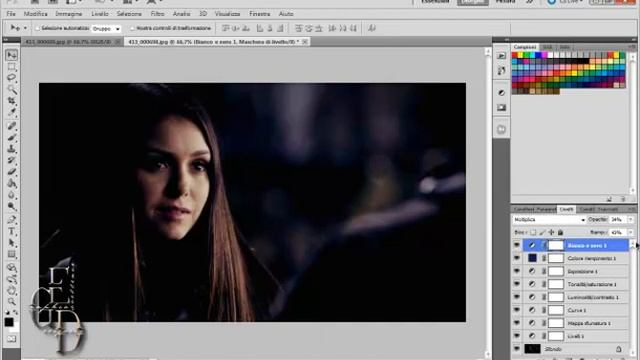
Task: Click the lock all icon in Livelli
Action: click(x=560, y=232)
